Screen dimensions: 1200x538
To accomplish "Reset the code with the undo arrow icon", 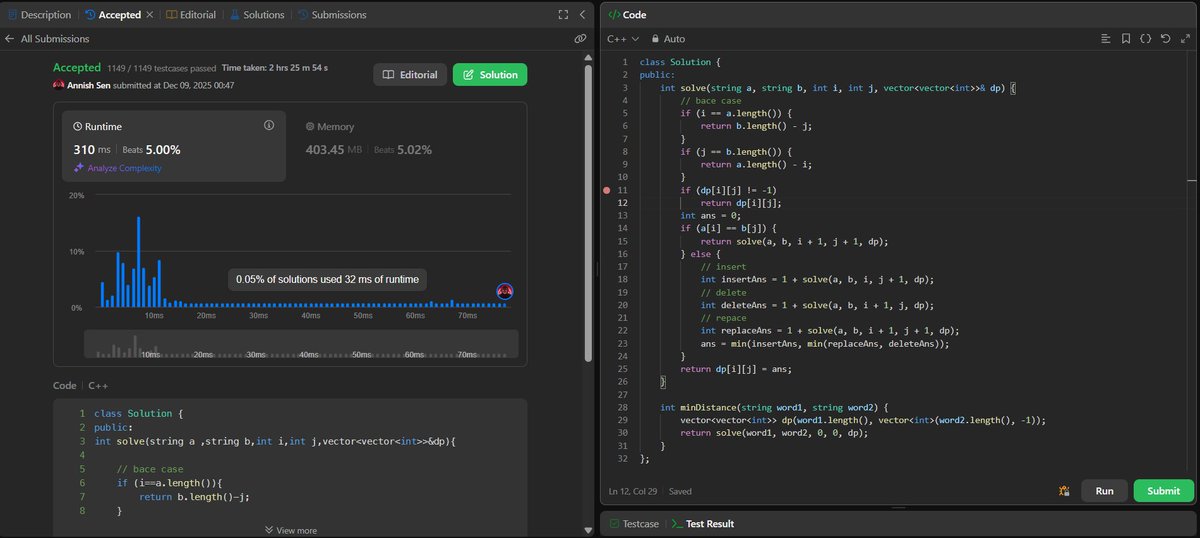I will point(1165,39).
